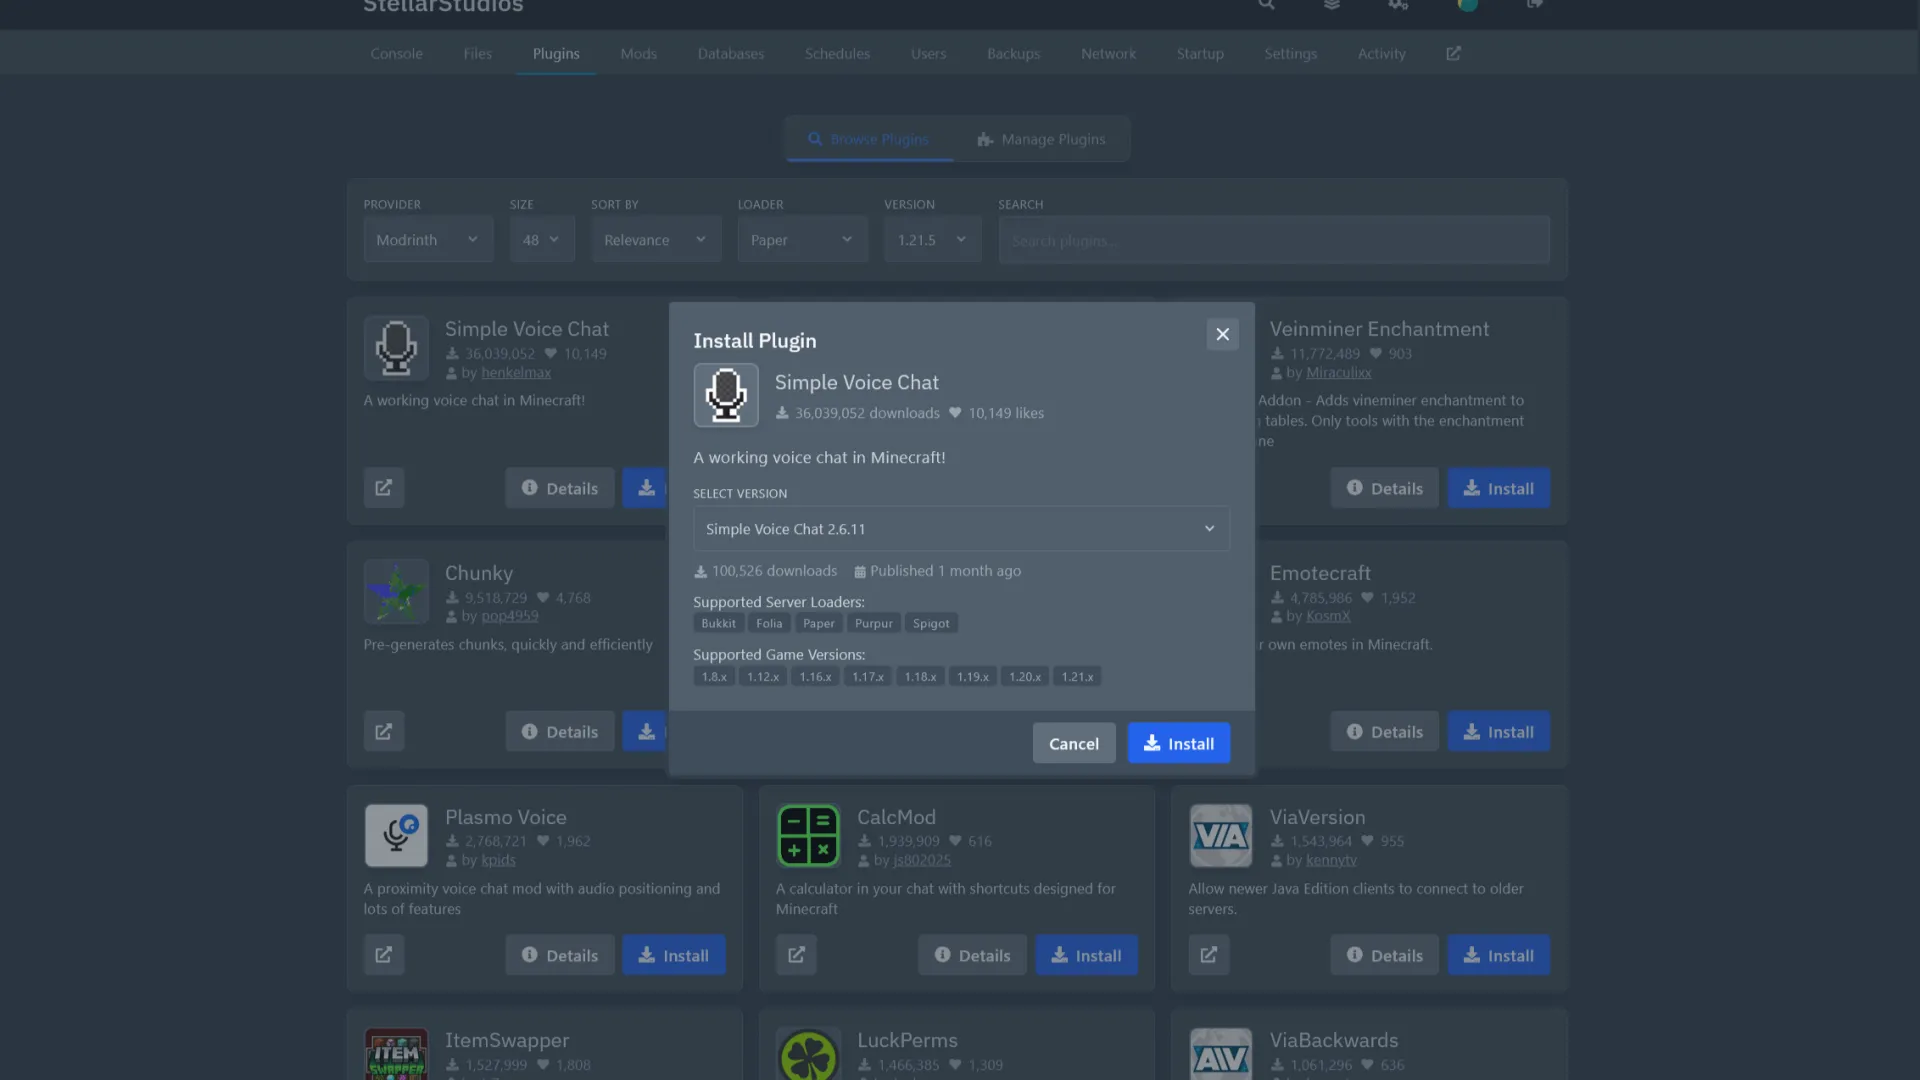Close the Install Plugin dialog

(x=1222, y=334)
